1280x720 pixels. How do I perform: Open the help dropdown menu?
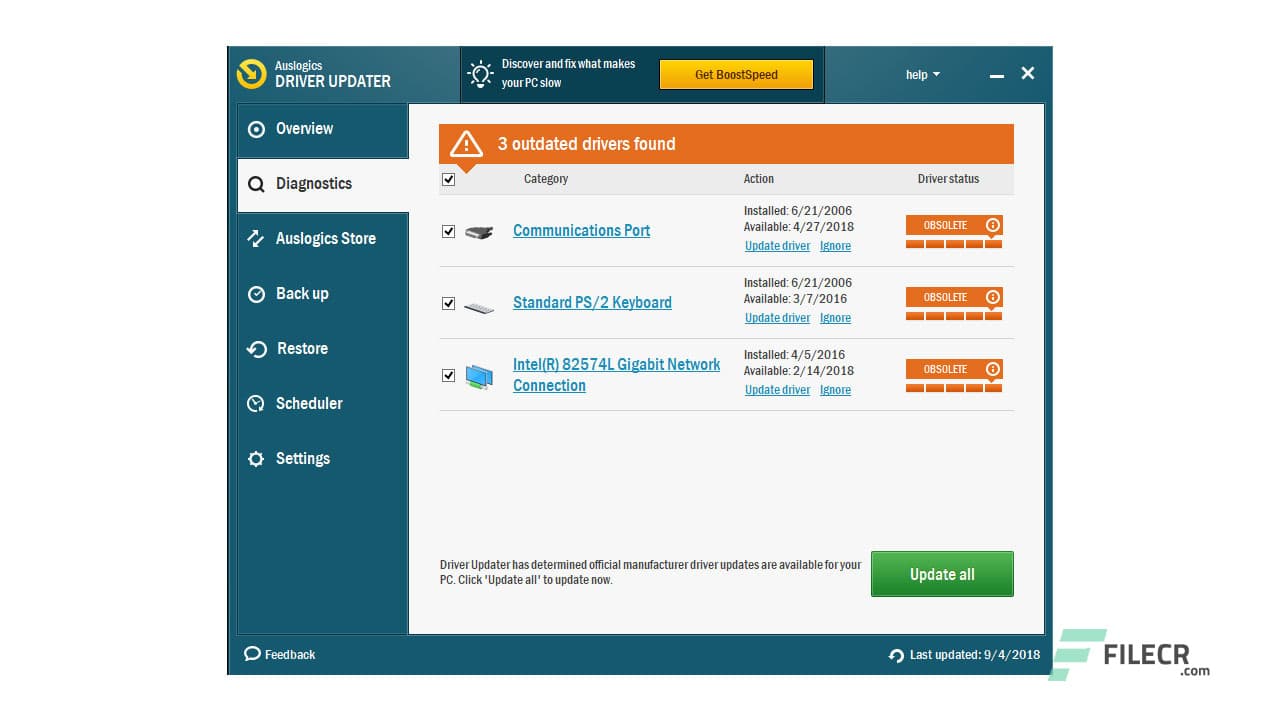point(921,74)
